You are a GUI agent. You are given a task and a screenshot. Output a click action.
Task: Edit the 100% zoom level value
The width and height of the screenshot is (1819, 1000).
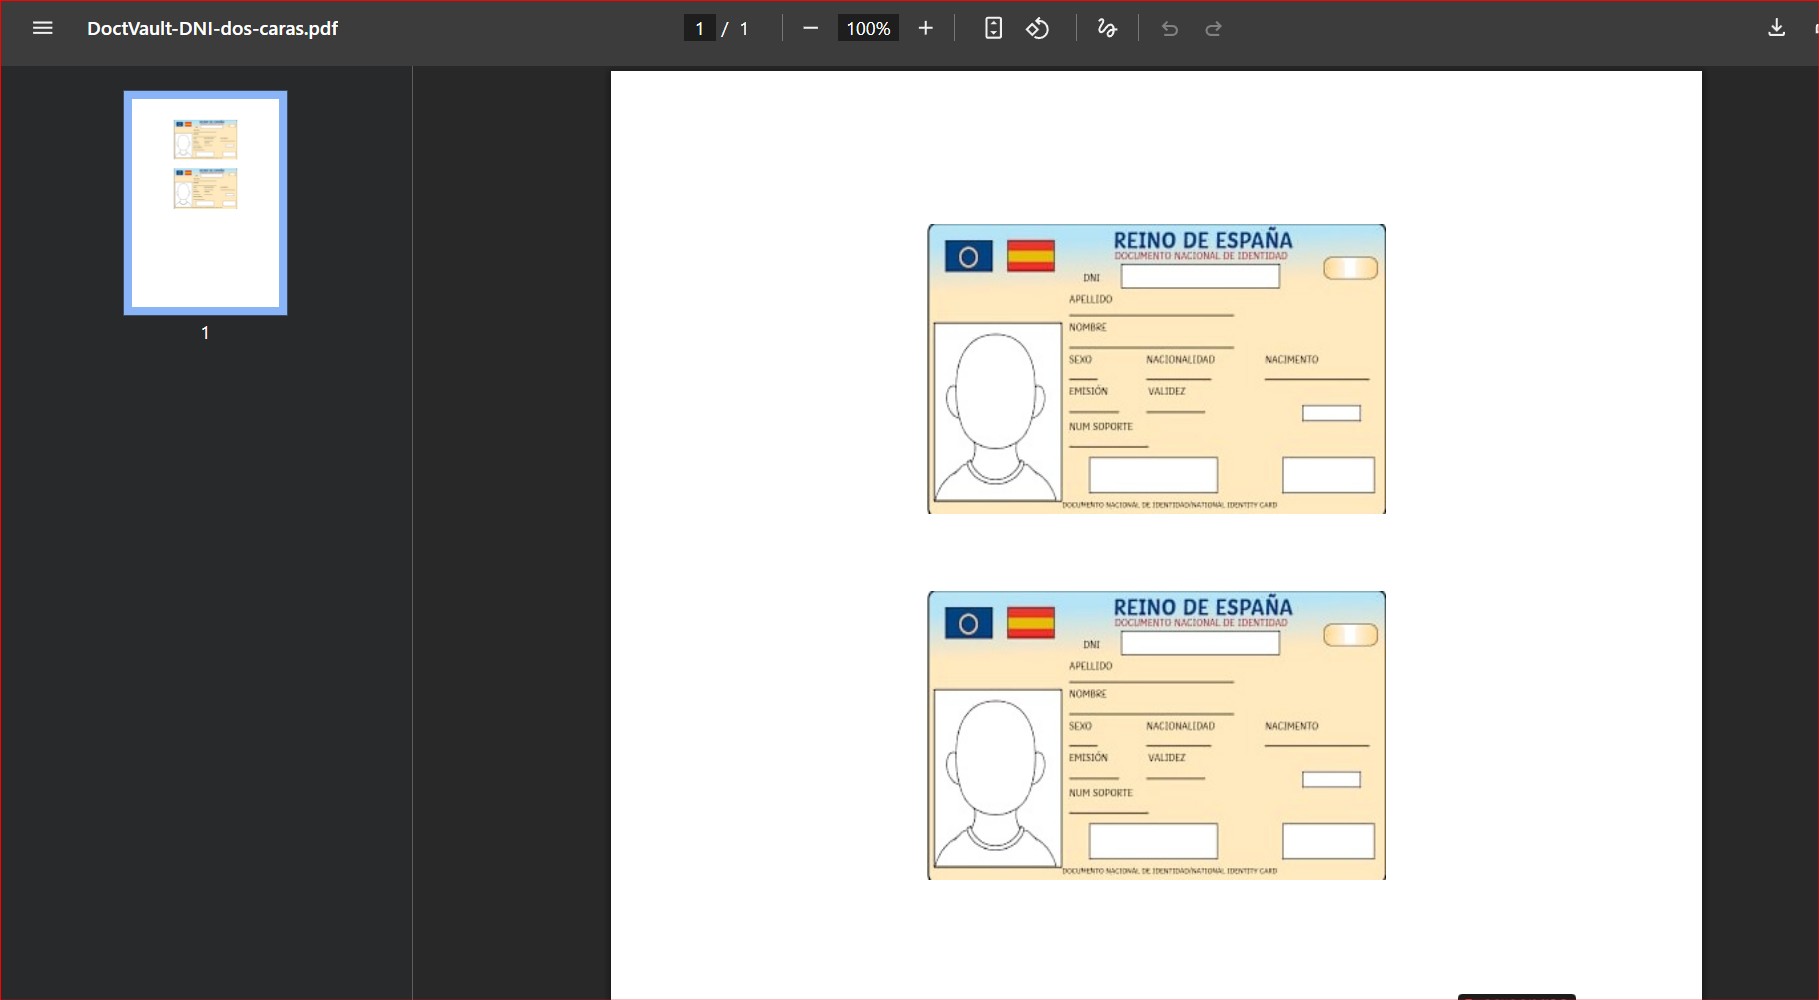[867, 28]
